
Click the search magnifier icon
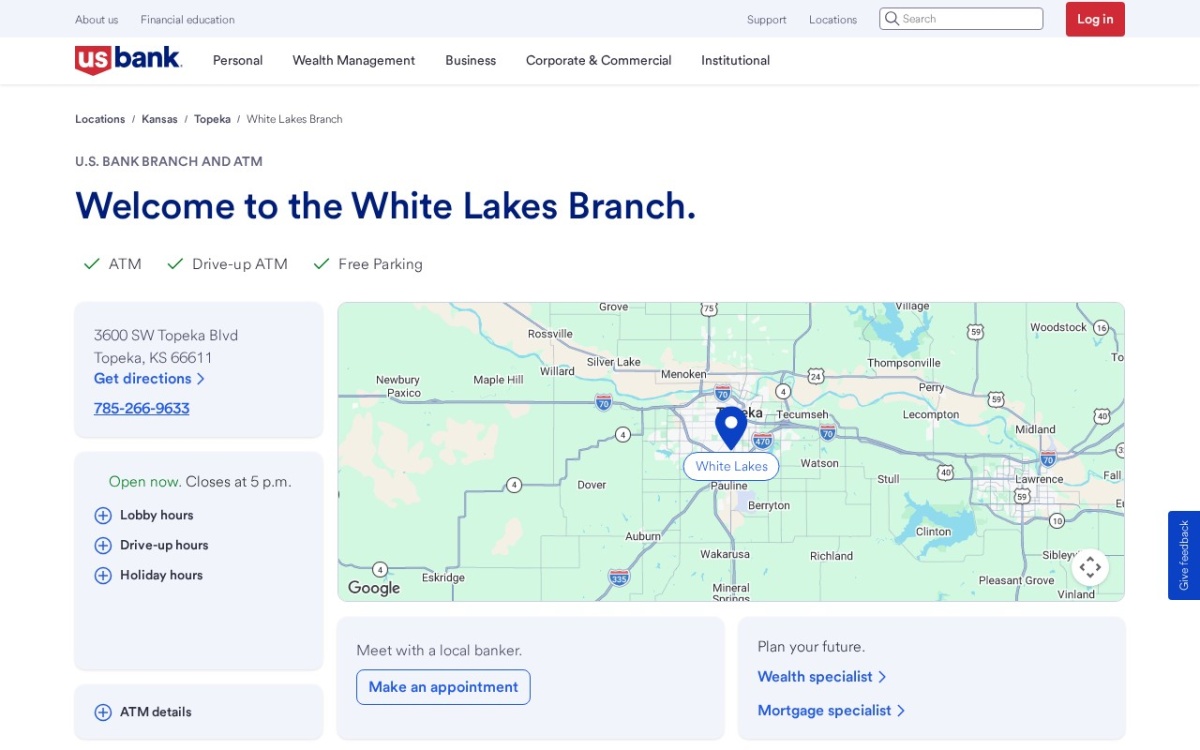[892, 19]
